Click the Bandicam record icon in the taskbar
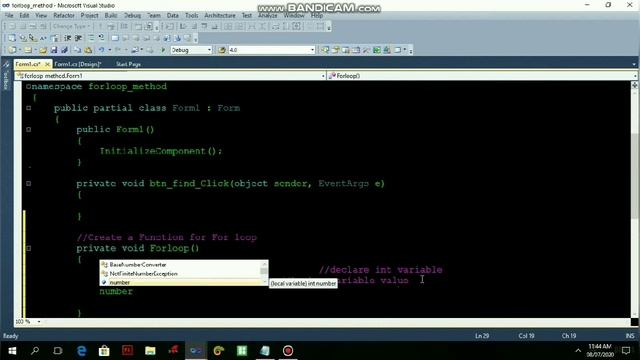 tap(288, 351)
